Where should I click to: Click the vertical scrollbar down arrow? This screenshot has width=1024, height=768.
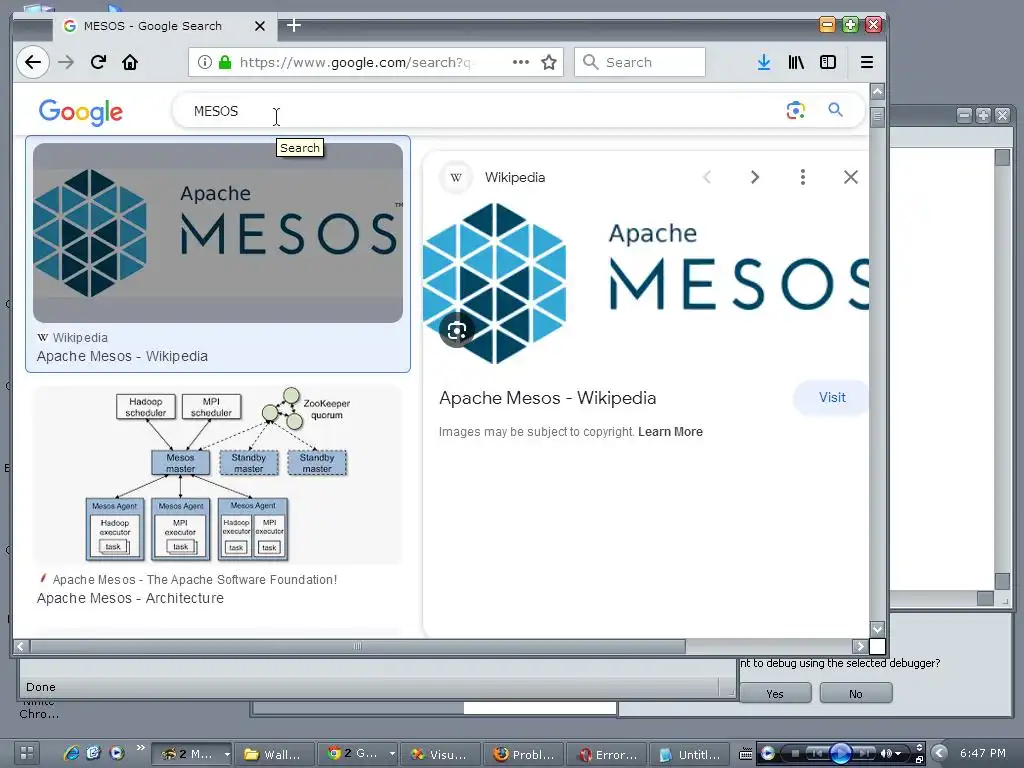[878, 628]
